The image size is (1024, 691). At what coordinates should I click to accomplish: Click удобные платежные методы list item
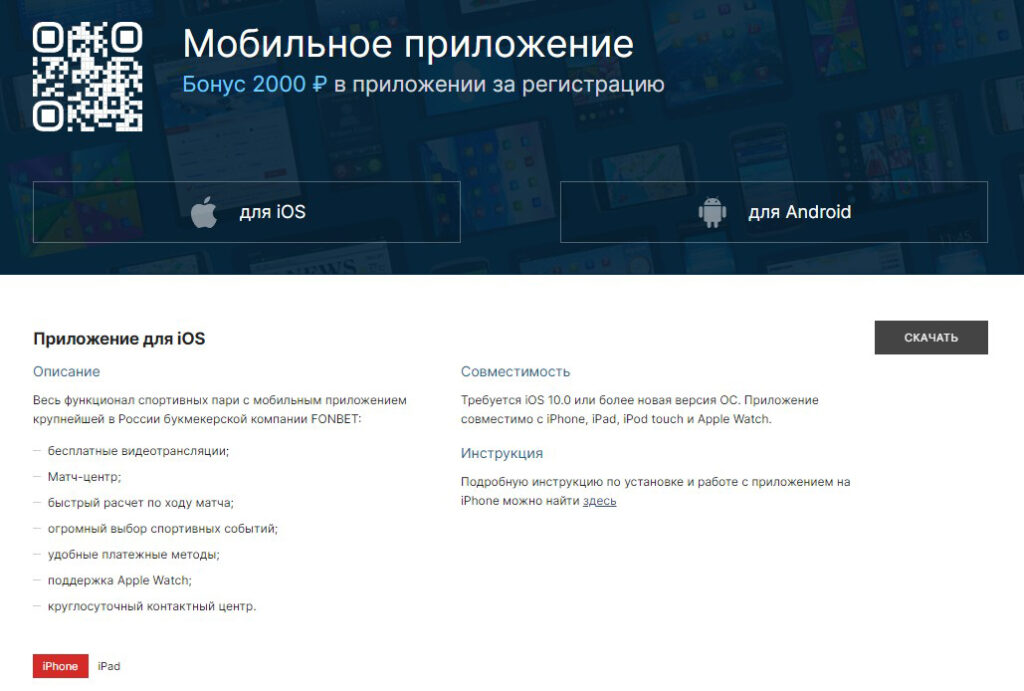click(134, 554)
